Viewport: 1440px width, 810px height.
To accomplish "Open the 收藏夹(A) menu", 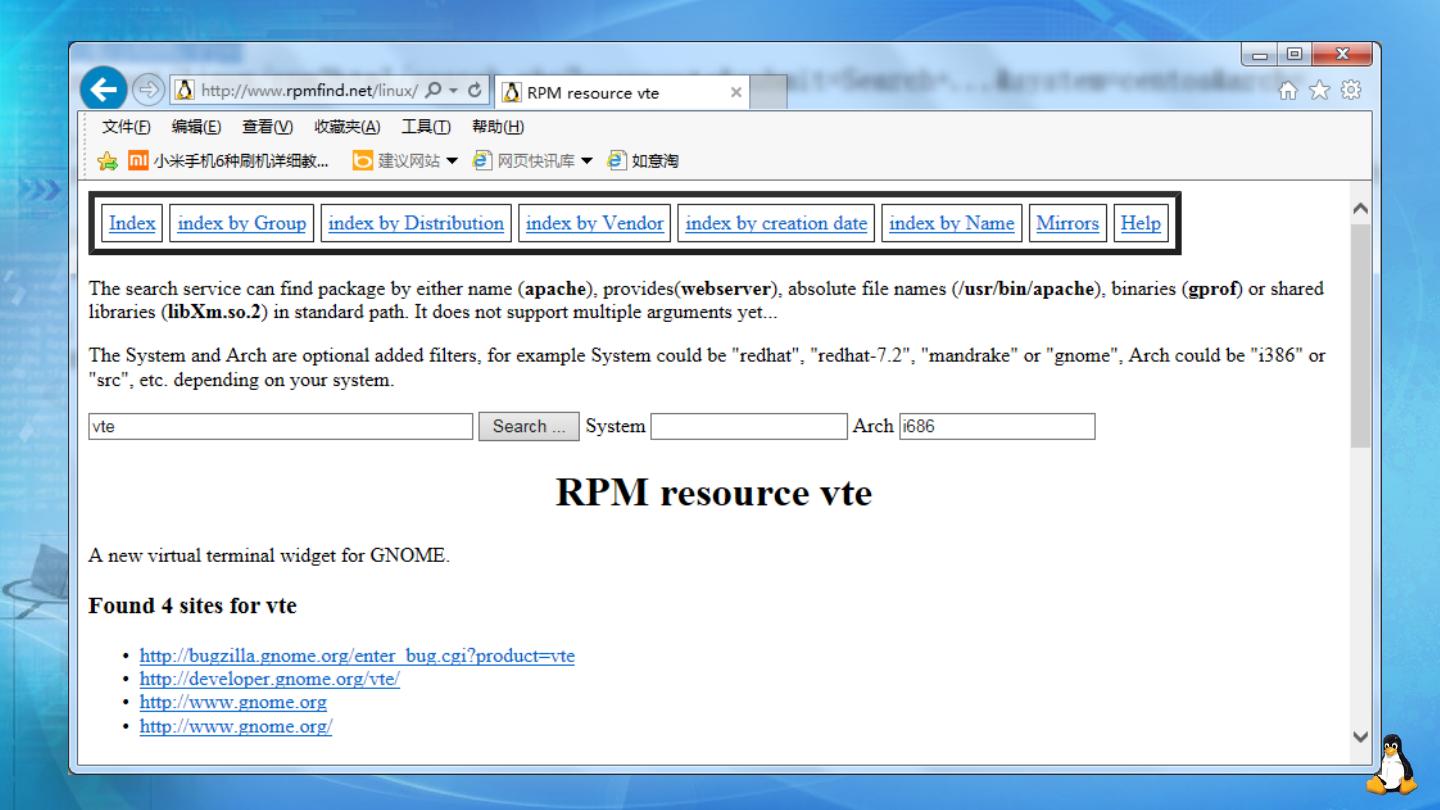I will pyautogui.click(x=347, y=127).
